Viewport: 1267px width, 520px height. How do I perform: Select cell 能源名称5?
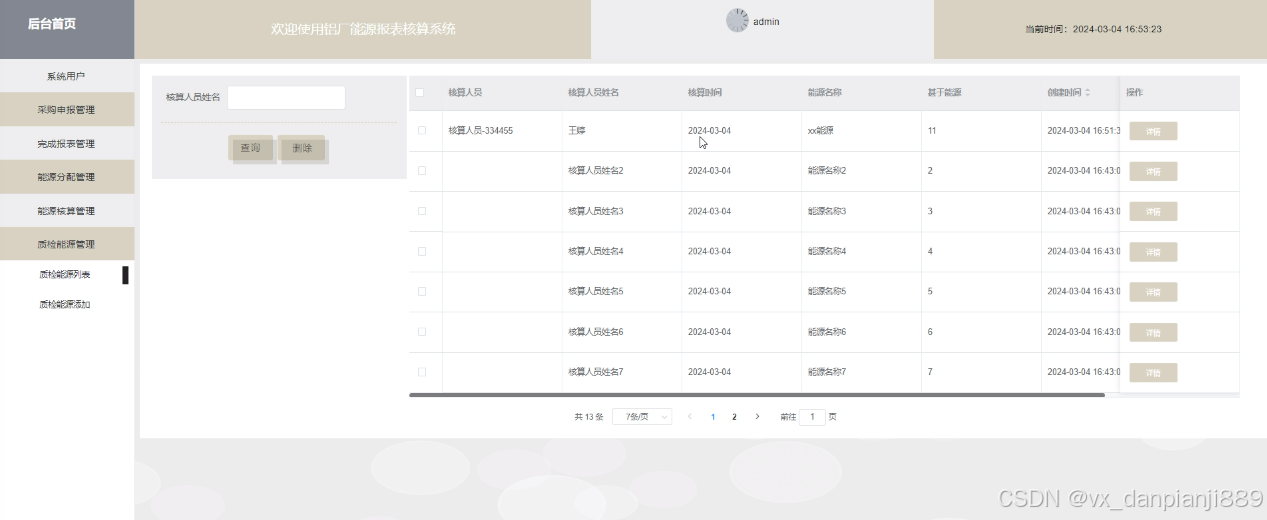pos(826,291)
